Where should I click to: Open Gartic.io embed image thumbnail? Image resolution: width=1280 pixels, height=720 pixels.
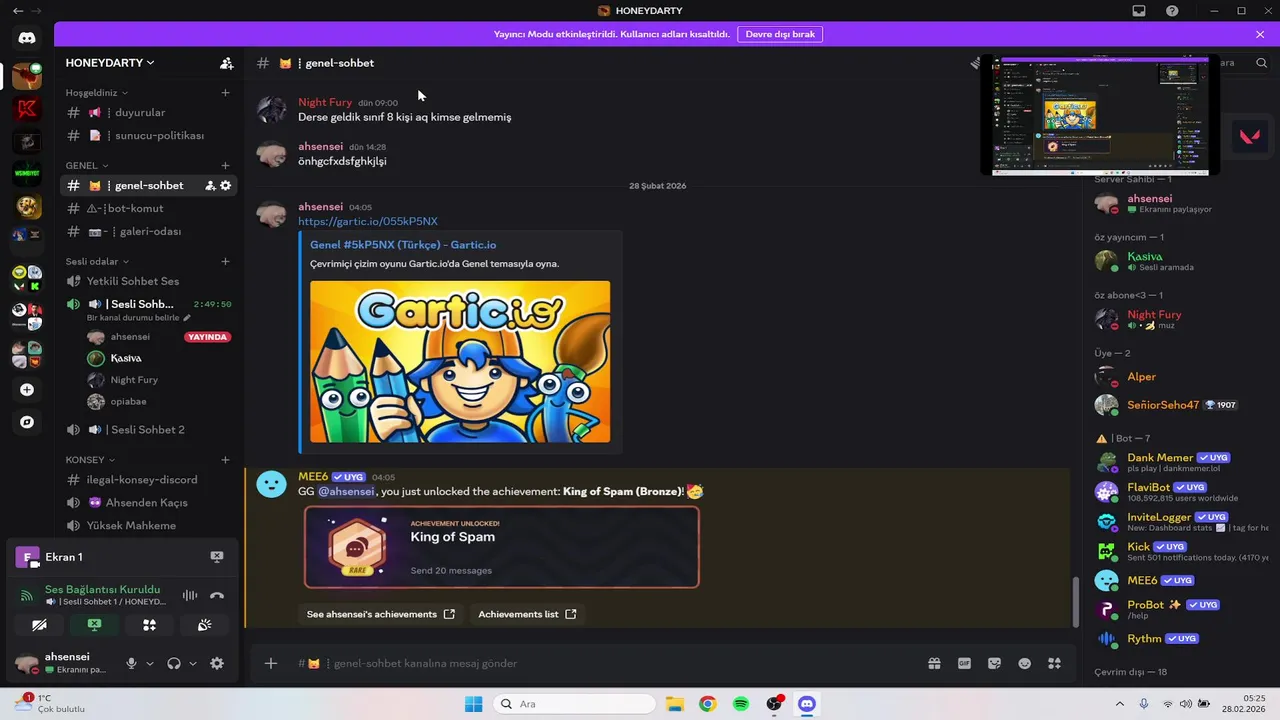coord(460,361)
